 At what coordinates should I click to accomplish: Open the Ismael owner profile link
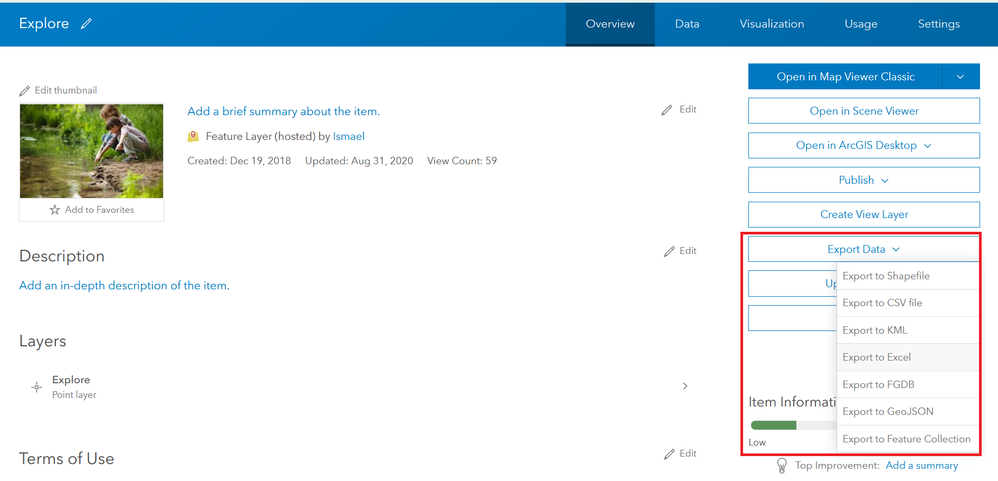[349, 136]
